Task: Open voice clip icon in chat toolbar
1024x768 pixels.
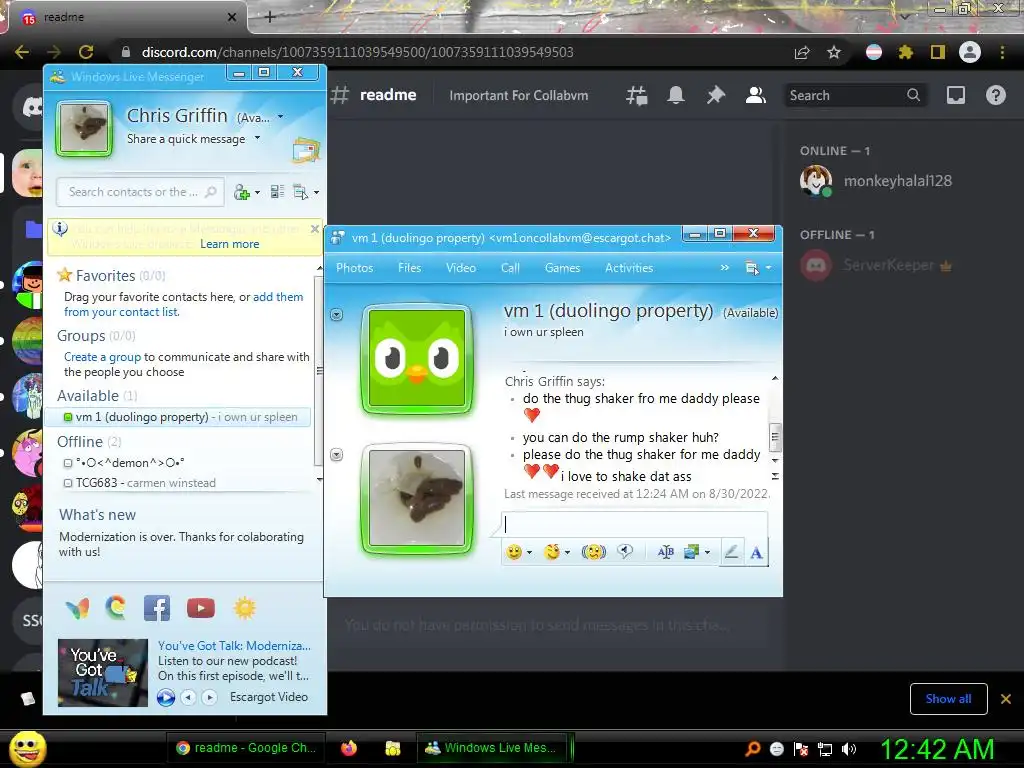Action: tap(625, 552)
